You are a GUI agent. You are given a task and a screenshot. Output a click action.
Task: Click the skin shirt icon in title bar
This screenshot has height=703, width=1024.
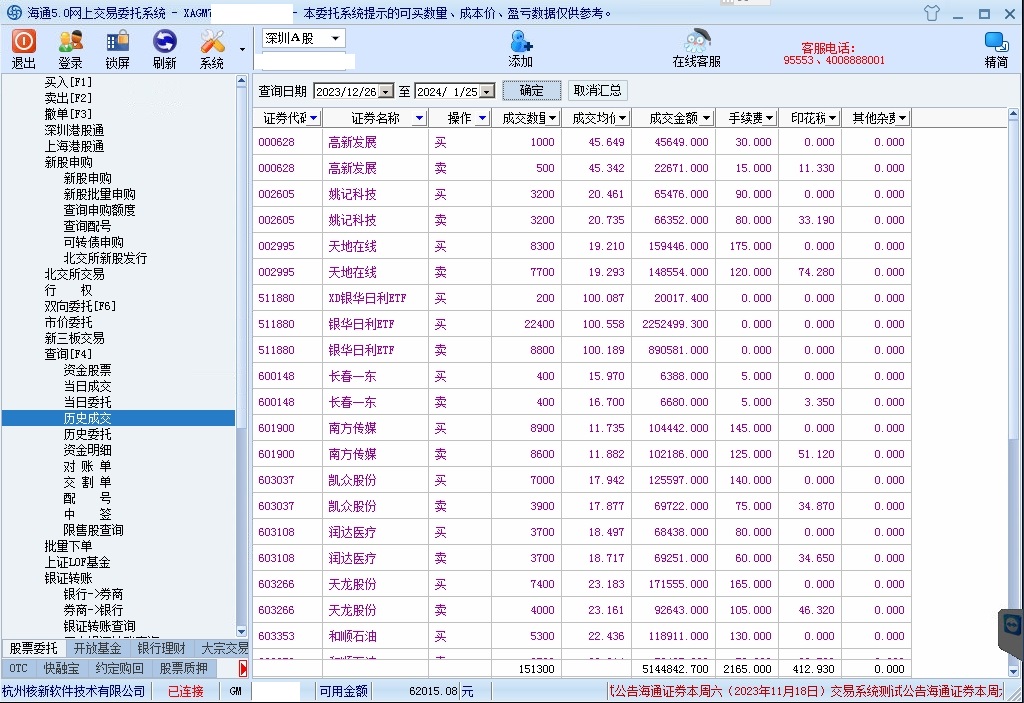pyautogui.click(x=932, y=13)
